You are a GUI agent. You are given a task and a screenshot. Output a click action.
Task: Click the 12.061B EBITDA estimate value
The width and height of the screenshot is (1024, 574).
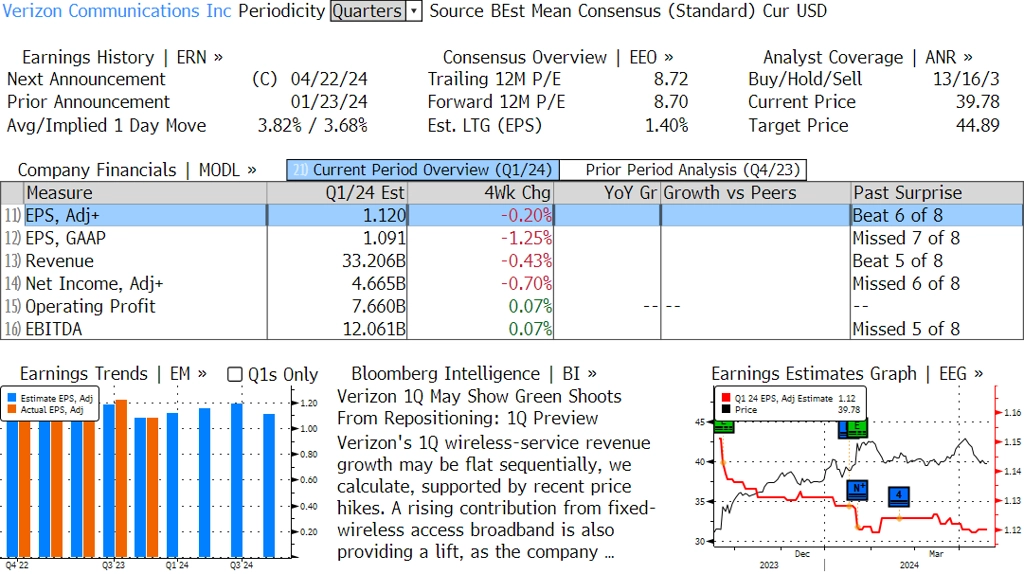[x=374, y=329]
